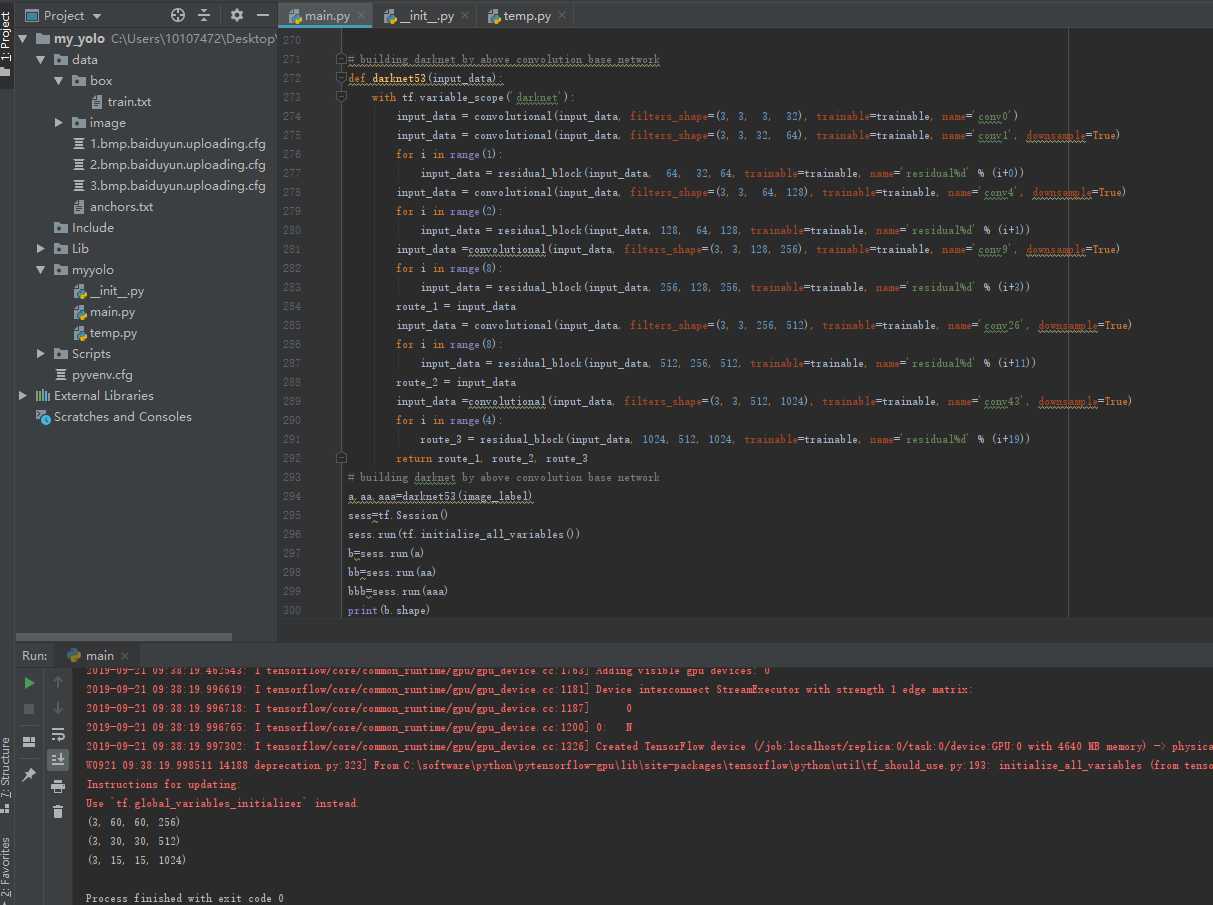
Task: Expand the Lib folder arrow
Action: [41, 249]
